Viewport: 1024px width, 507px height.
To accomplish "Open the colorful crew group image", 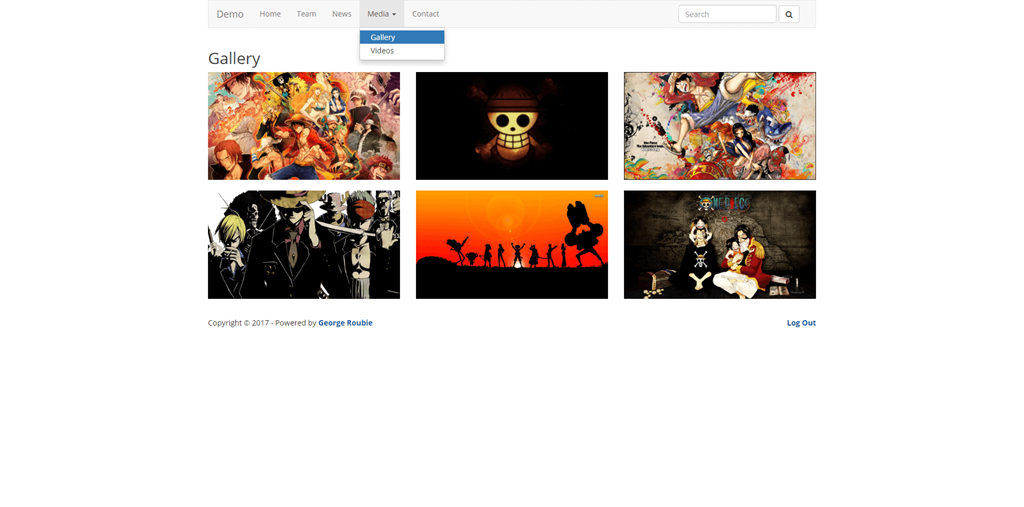I will point(304,126).
